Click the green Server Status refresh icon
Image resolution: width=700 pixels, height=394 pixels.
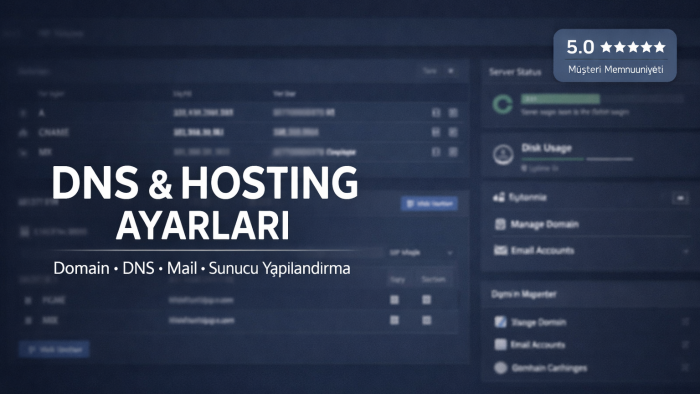coord(502,104)
